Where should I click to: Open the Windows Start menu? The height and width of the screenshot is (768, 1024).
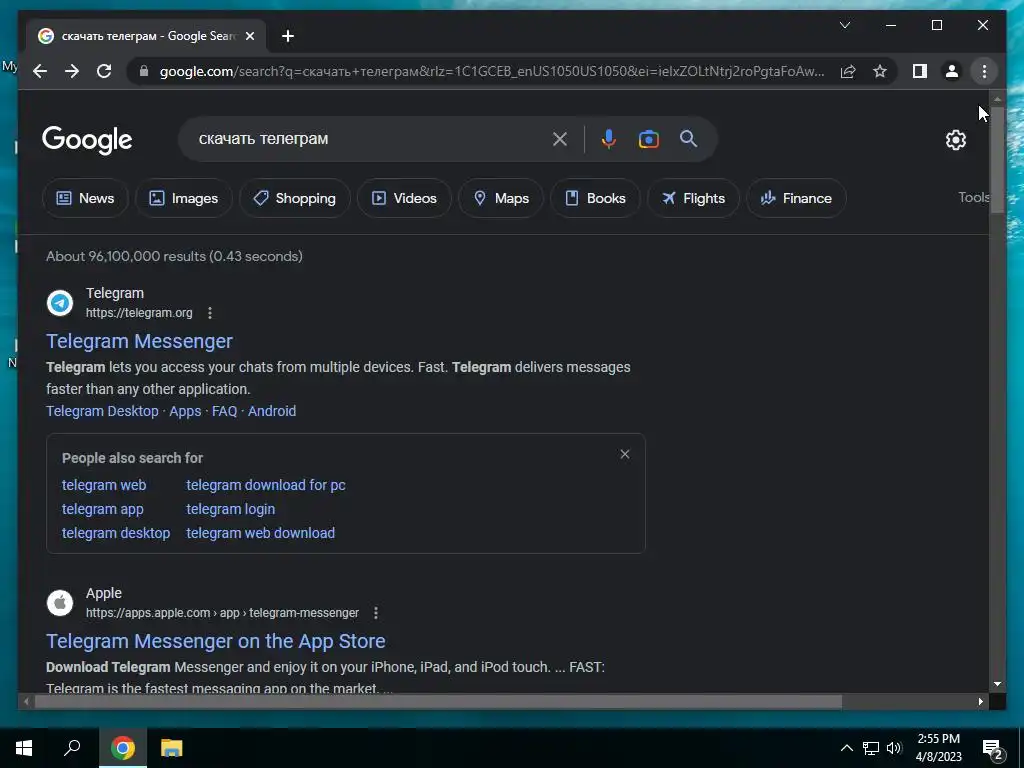(24, 748)
